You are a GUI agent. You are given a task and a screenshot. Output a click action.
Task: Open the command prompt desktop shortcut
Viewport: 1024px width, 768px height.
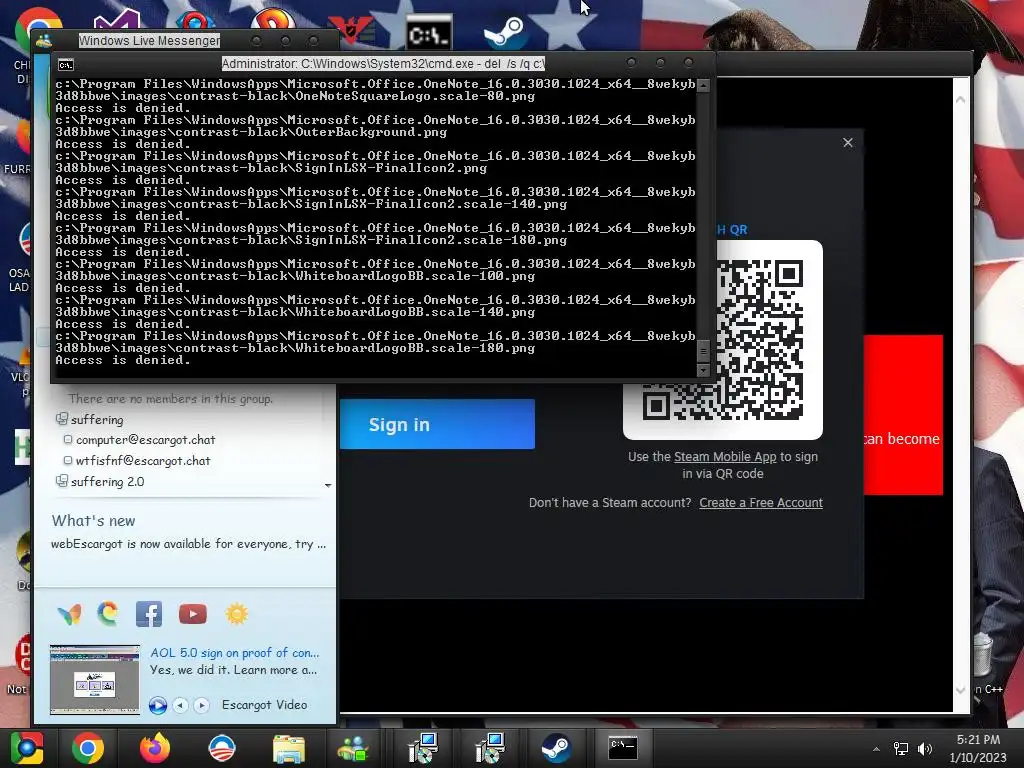point(428,33)
